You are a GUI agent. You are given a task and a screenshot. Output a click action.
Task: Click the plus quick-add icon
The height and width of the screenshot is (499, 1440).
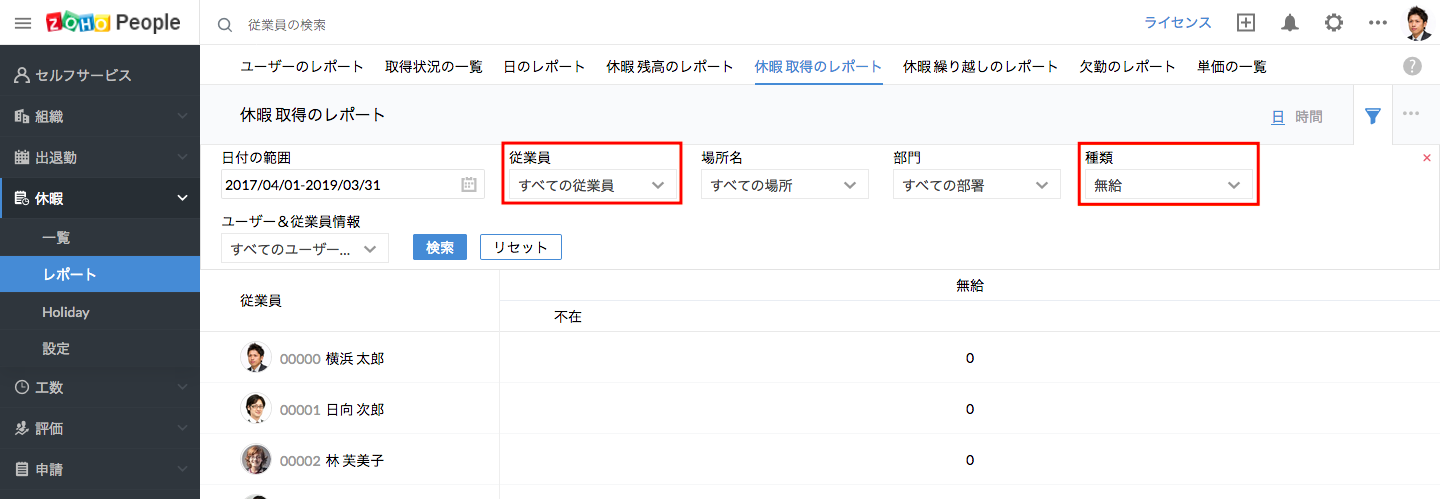coord(1246,23)
